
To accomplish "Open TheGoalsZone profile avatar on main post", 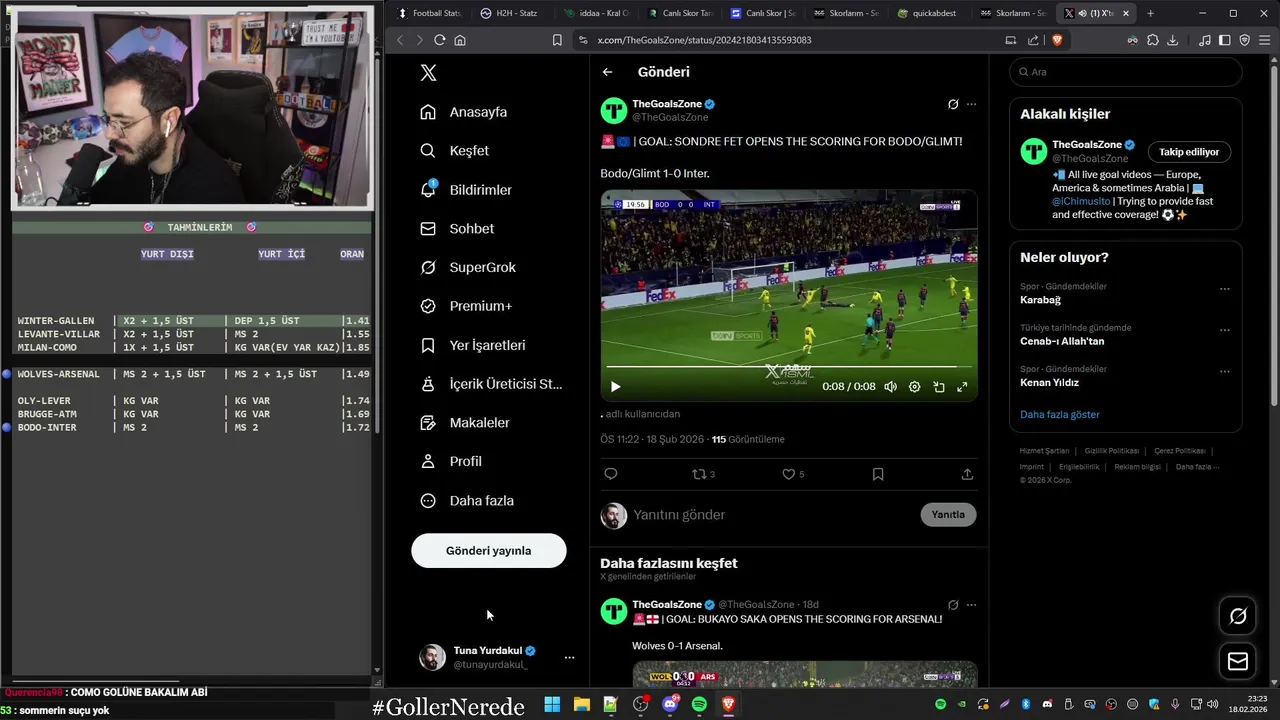I will click(614, 110).
